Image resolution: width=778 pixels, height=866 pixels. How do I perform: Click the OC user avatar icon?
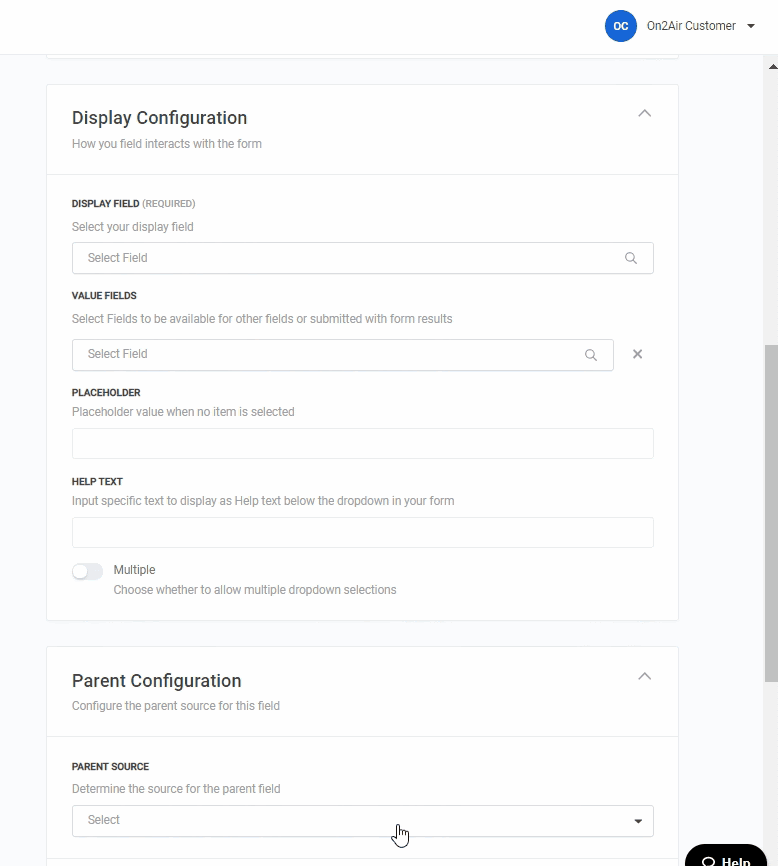click(x=620, y=26)
